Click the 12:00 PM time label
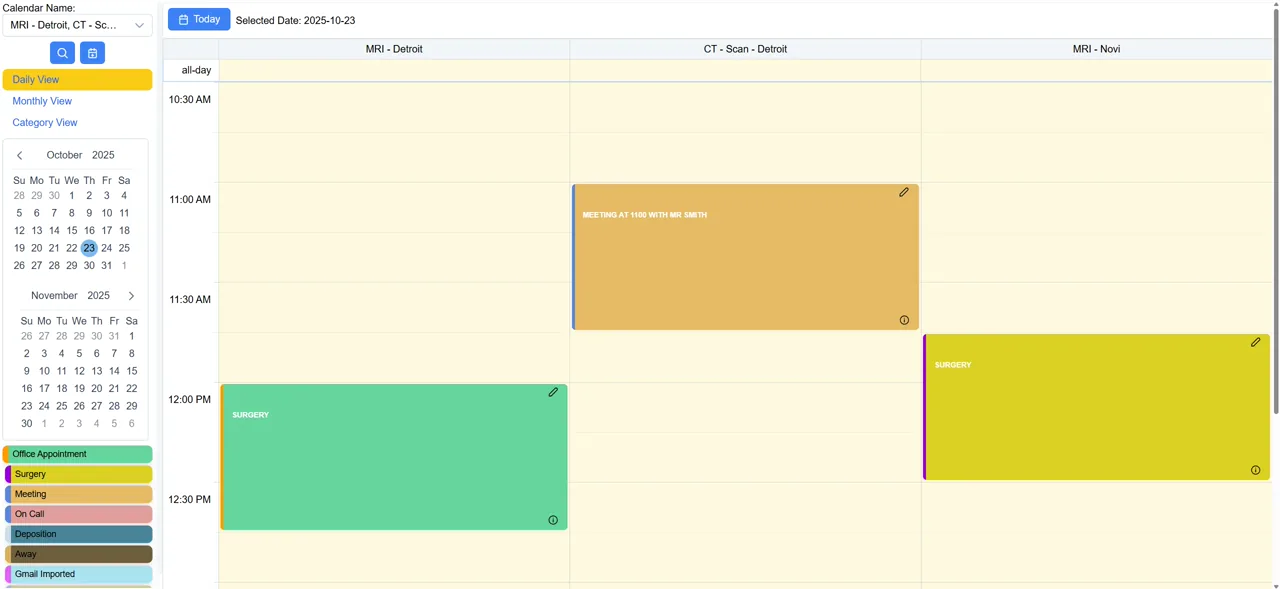Image resolution: width=1280 pixels, height=589 pixels. point(190,400)
